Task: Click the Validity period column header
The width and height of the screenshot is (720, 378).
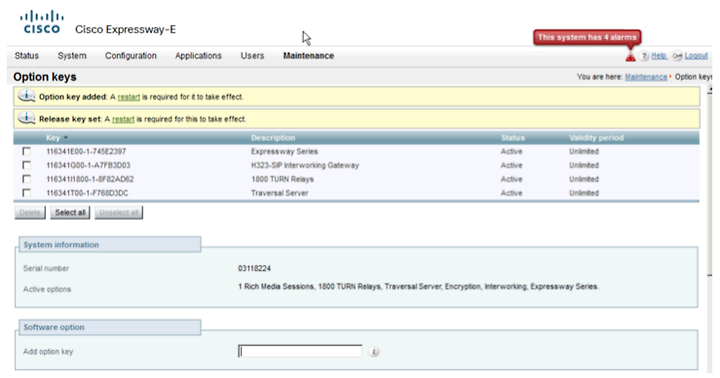Action: pyautogui.click(x=596, y=138)
